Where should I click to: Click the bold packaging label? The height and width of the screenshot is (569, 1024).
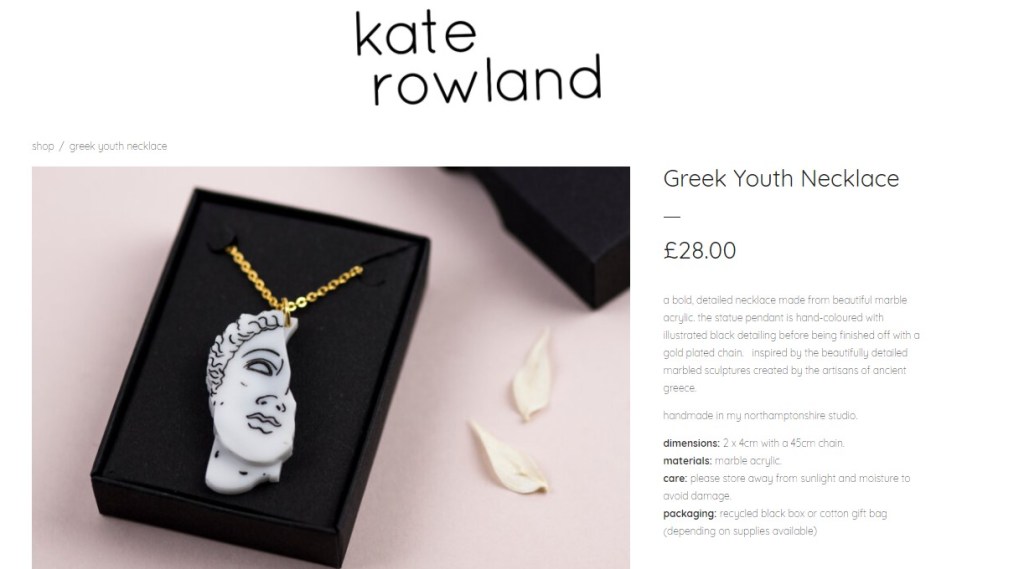click(690, 513)
